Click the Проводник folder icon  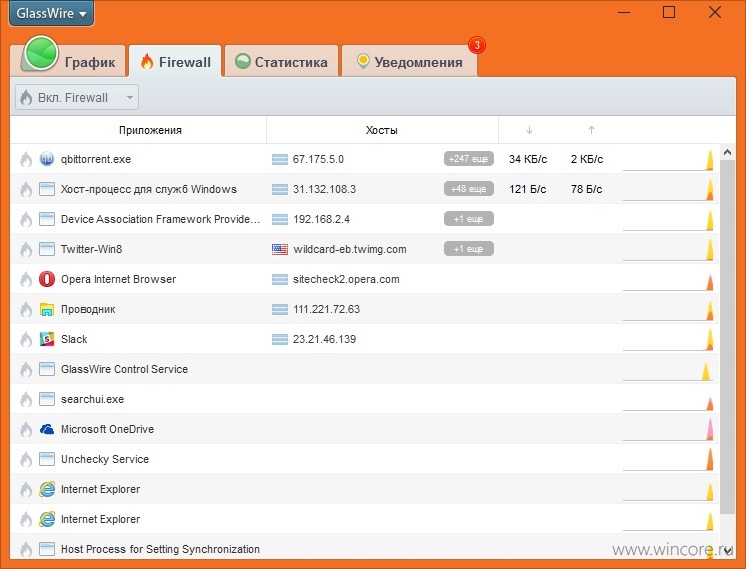(x=47, y=309)
